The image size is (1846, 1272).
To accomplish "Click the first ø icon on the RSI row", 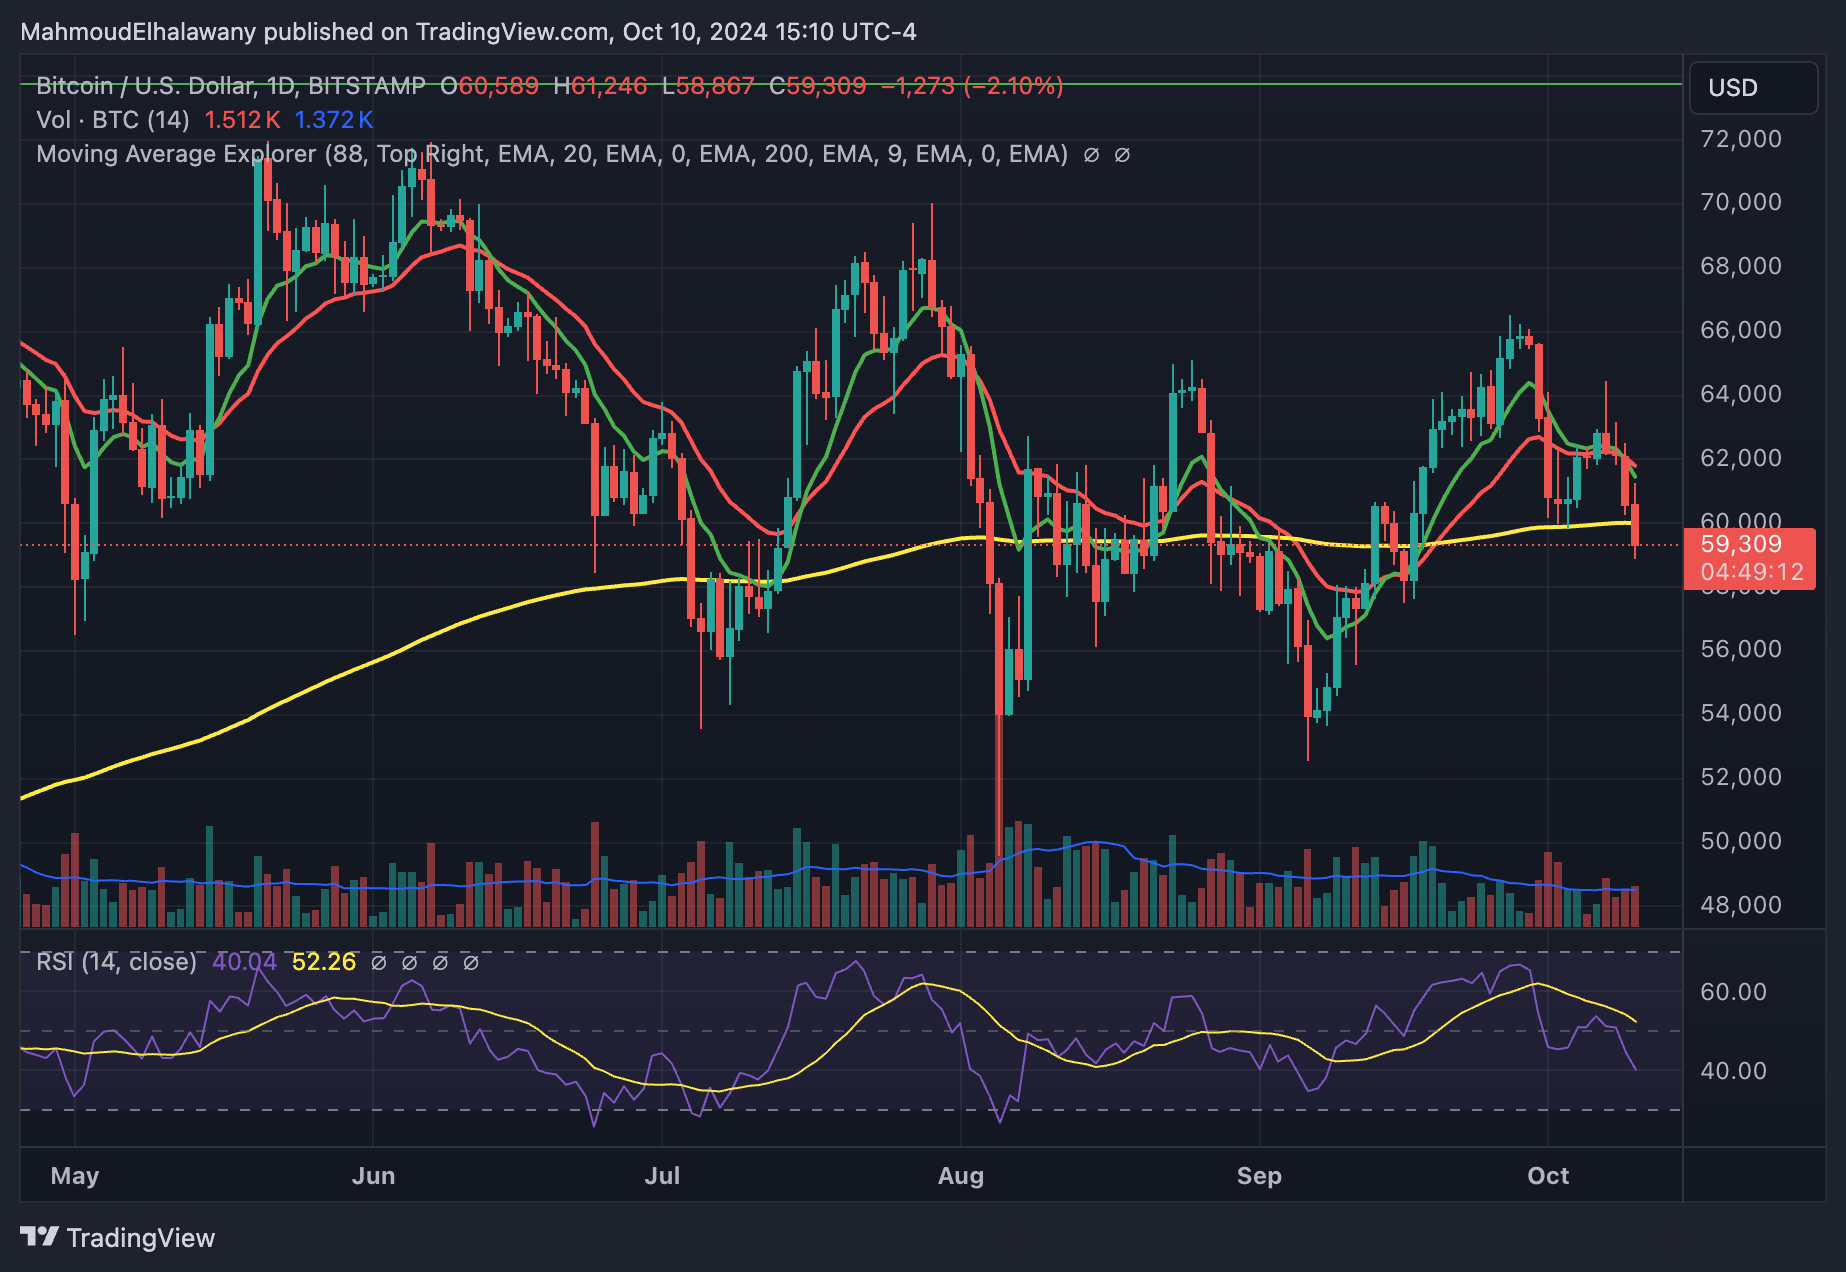I will tap(377, 962).
